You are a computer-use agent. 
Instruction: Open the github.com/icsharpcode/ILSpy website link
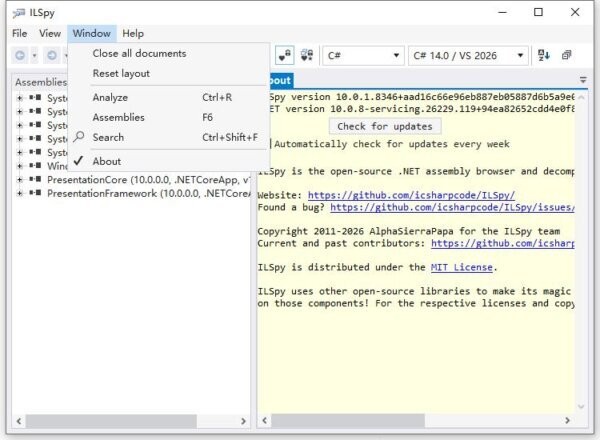click(411, 196)
